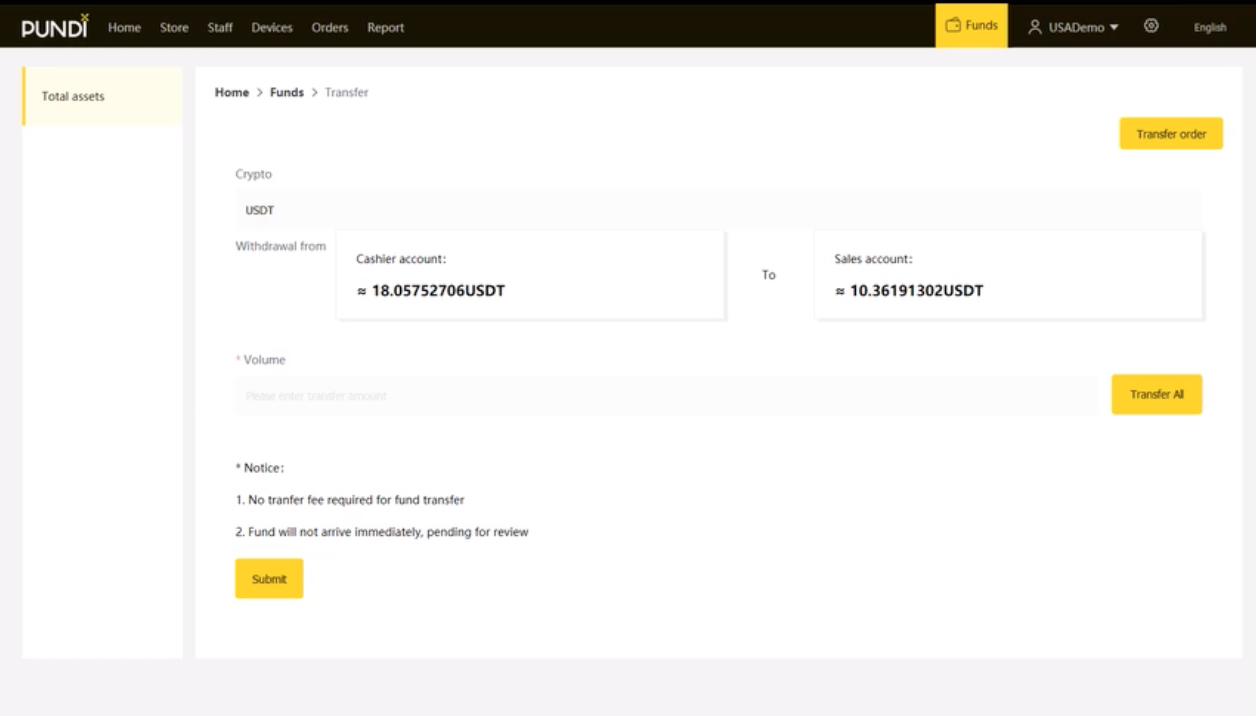Click the user profile icon
Image resolution: width=1256 pixels, height=716 pixels.
pyautogui.click(x=1035, y=27)
